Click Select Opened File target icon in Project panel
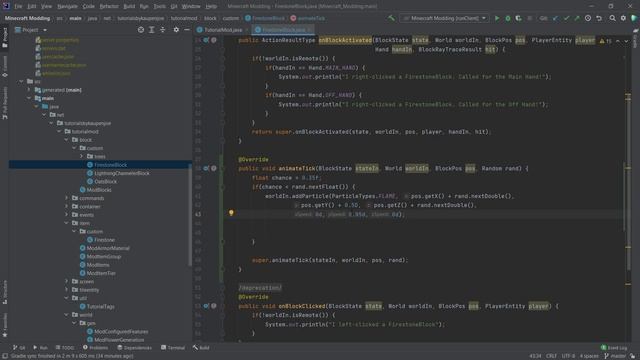This screenshot has height=360, width=640. pyautogui.click(x=141, y=30)
